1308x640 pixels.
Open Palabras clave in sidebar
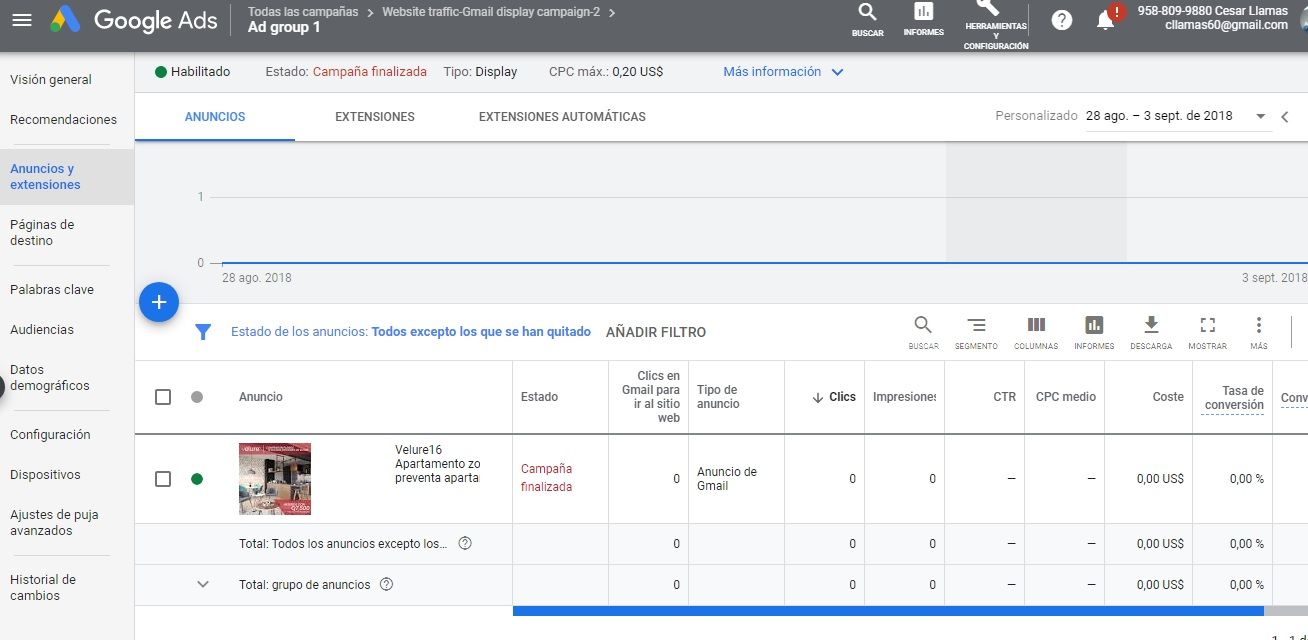pyautogui.click(x=52, y=290)
